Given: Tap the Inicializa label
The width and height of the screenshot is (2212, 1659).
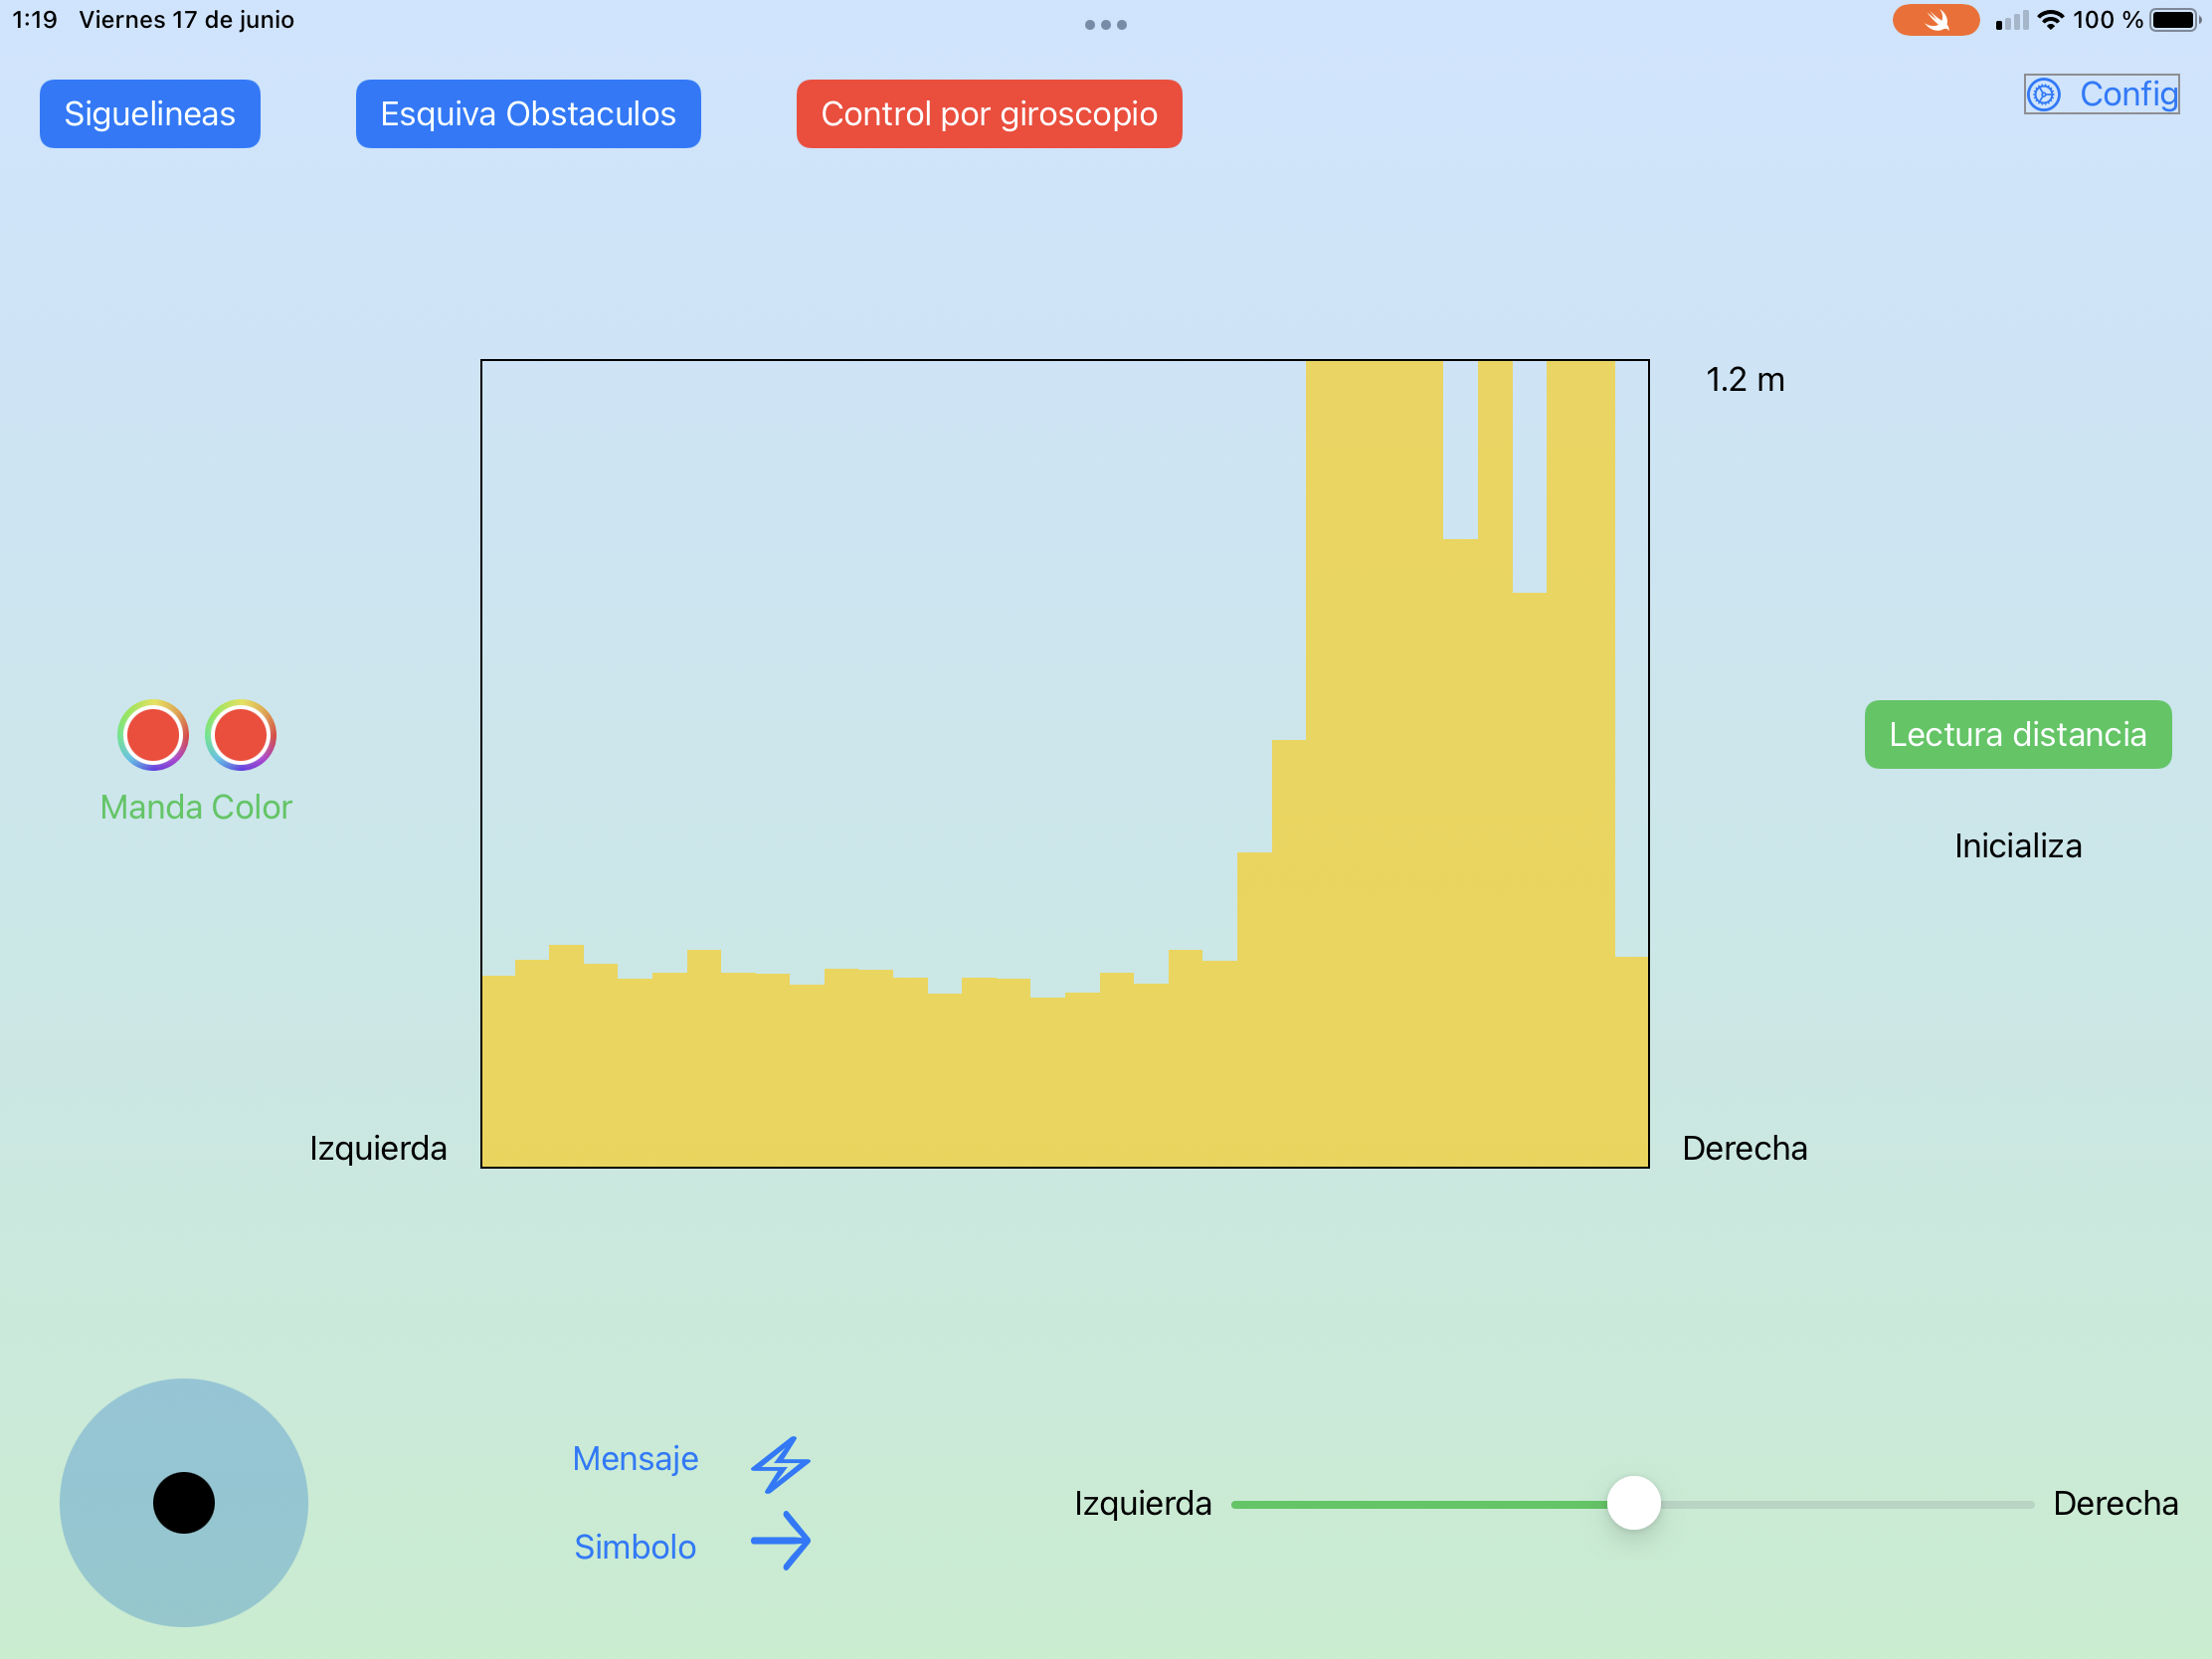Looking at the screenshot, I should 2017,846.
